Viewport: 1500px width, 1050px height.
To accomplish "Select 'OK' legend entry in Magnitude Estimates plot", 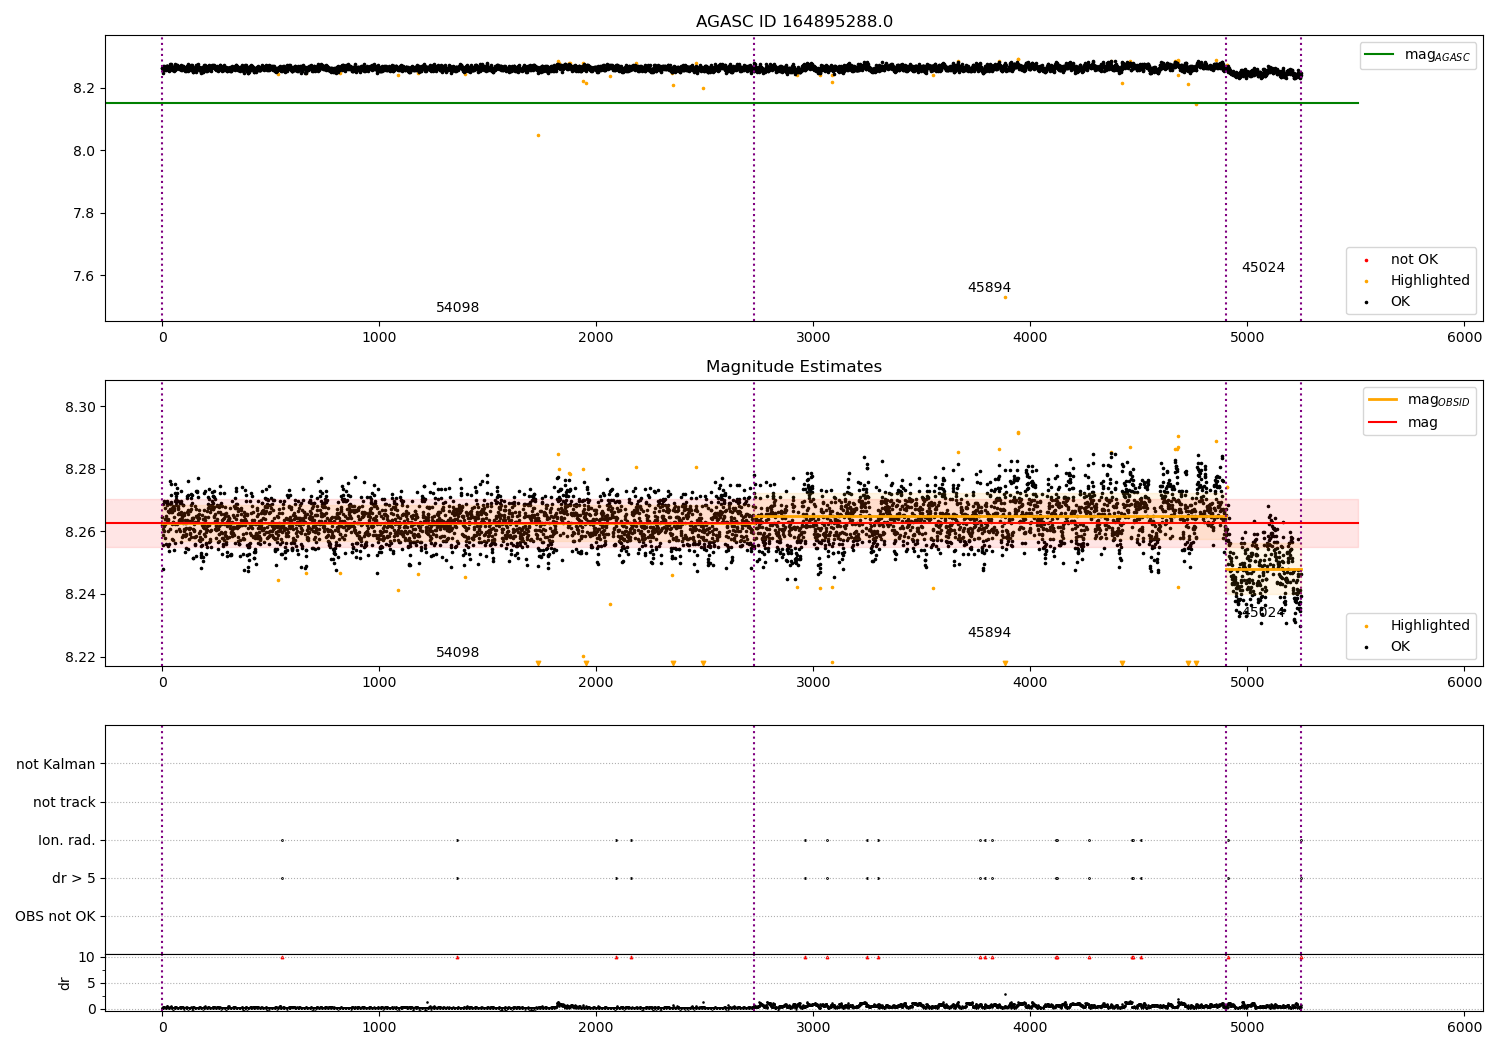I will pyautogui.click(x=1400, y=647).
